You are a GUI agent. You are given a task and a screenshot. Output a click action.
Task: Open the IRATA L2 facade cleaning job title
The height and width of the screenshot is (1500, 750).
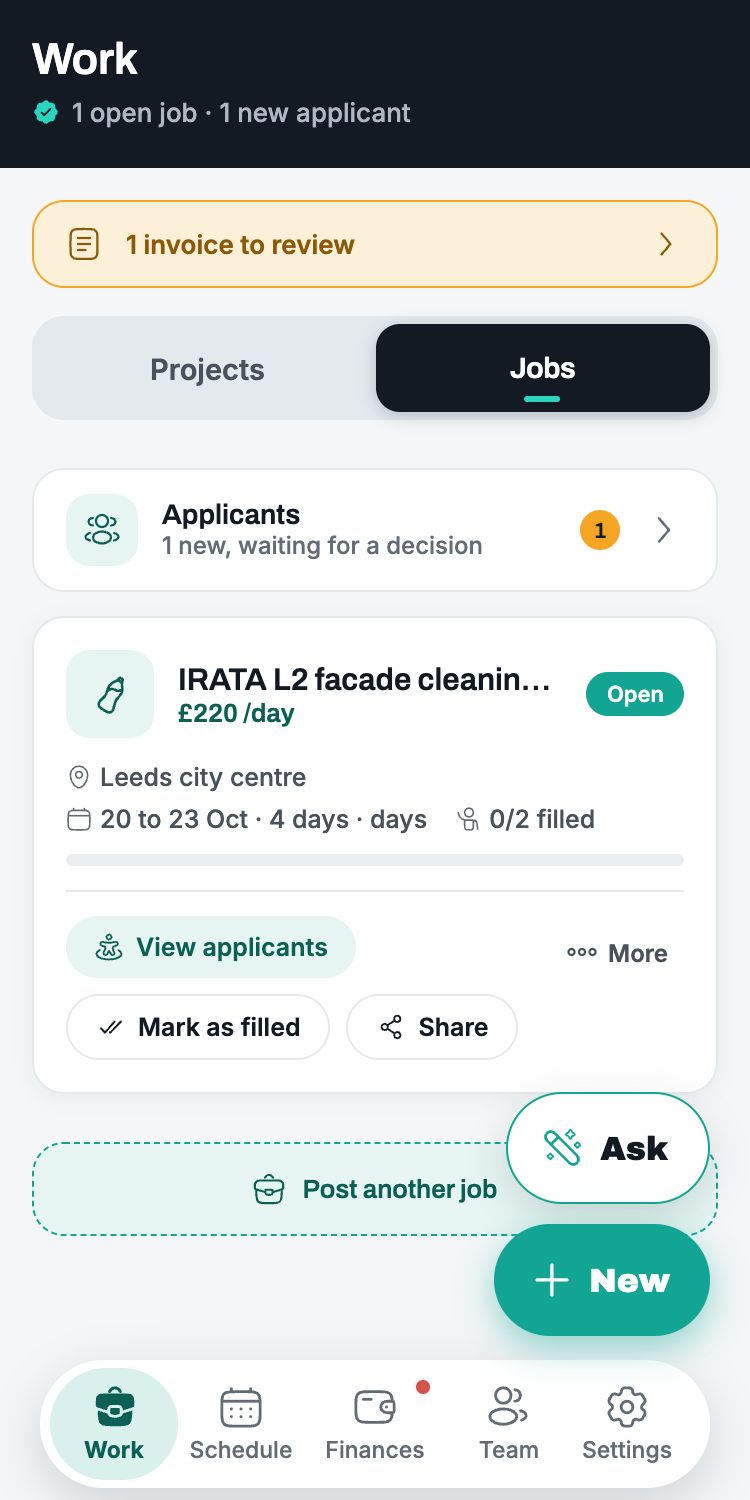tap(365, 680)
